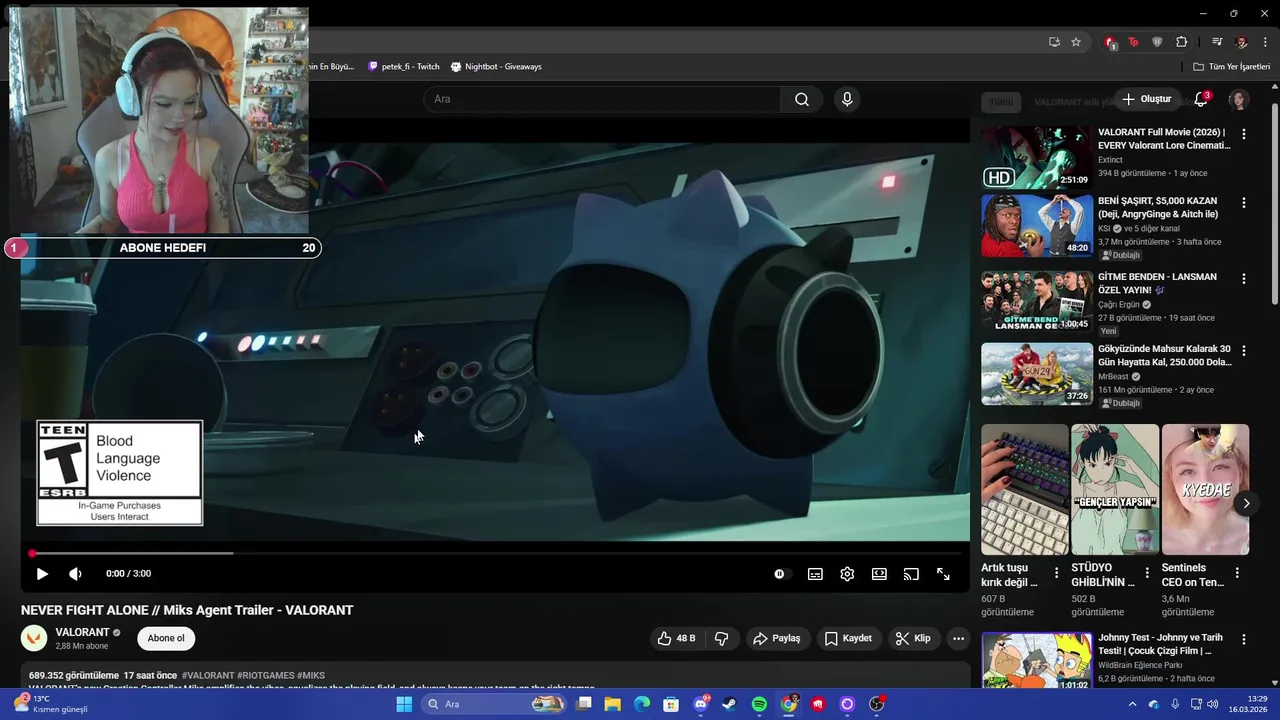Open File Explorer from the taskbar
This screenshot has width=1280, height=720.
pyautogui.click(x=612, y=704)
